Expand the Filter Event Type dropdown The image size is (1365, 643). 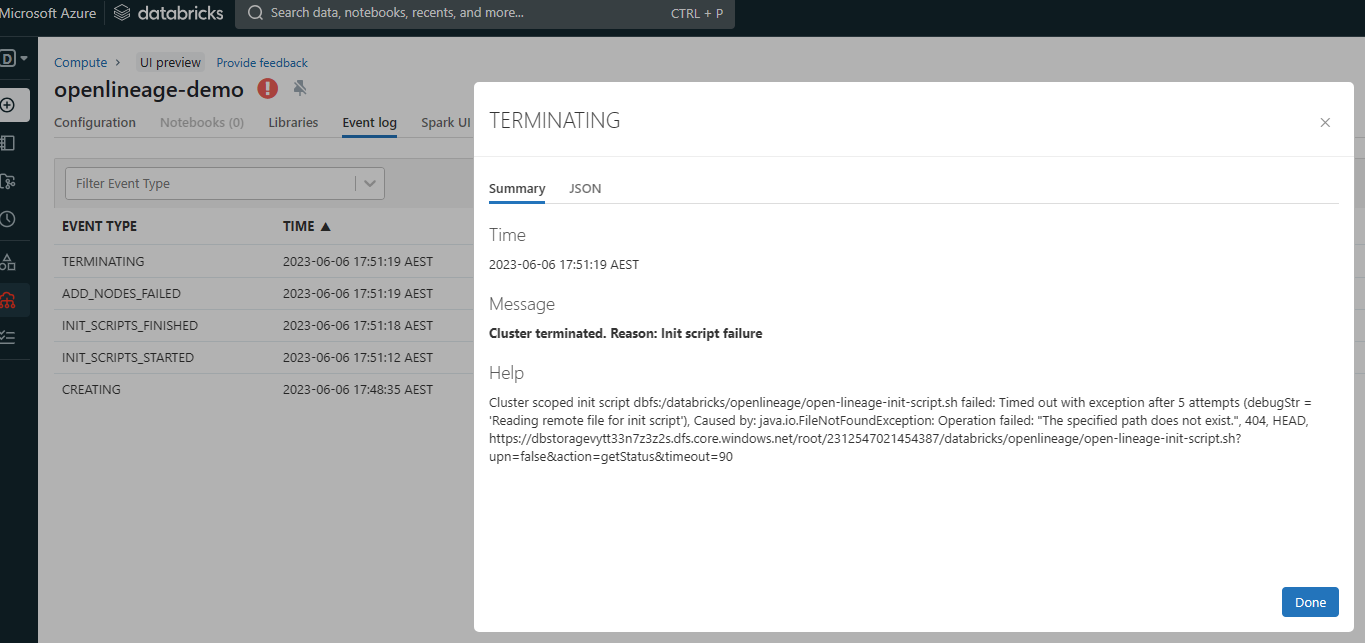[224, 183]
